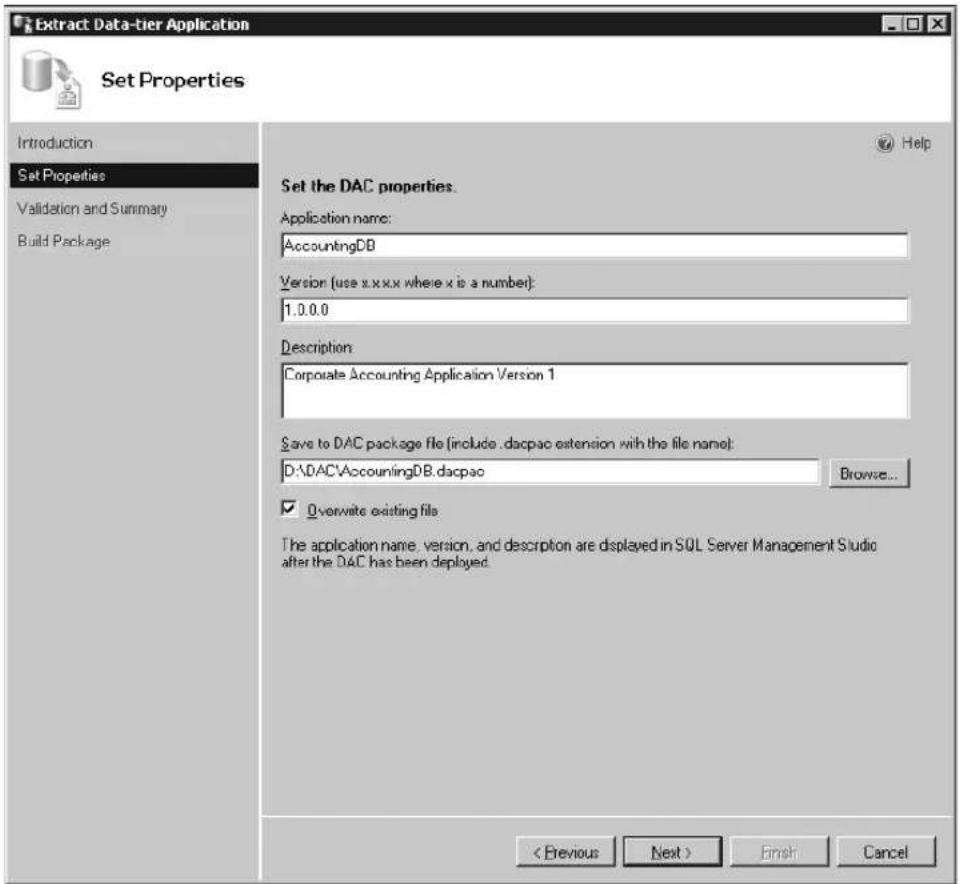This screenshot has height=884, width=960.
Task: Click the Version field showing 1.0.0.0
Action: (x=594, y=310)
